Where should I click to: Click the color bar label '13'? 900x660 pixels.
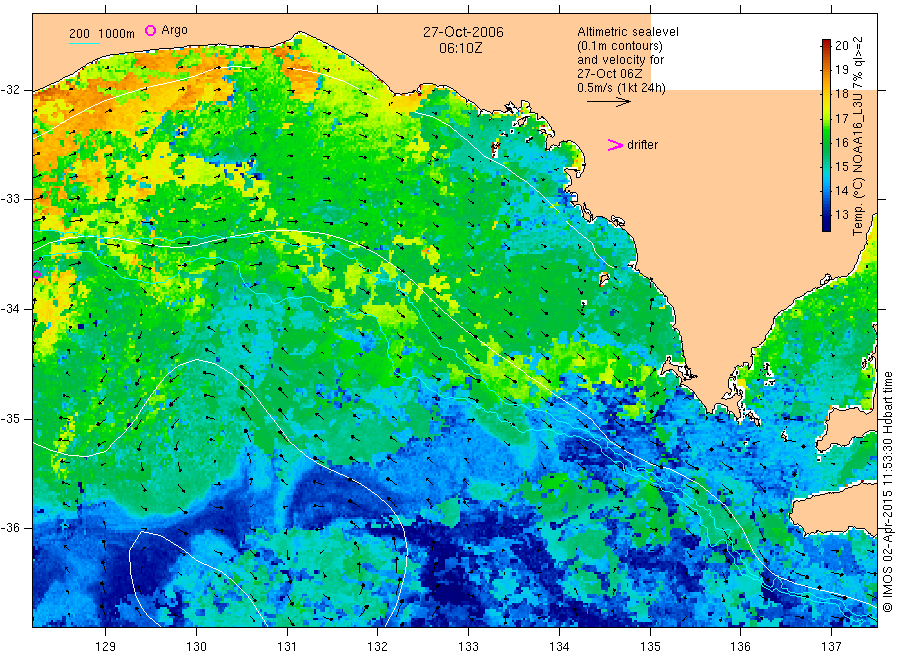[841, 215]
